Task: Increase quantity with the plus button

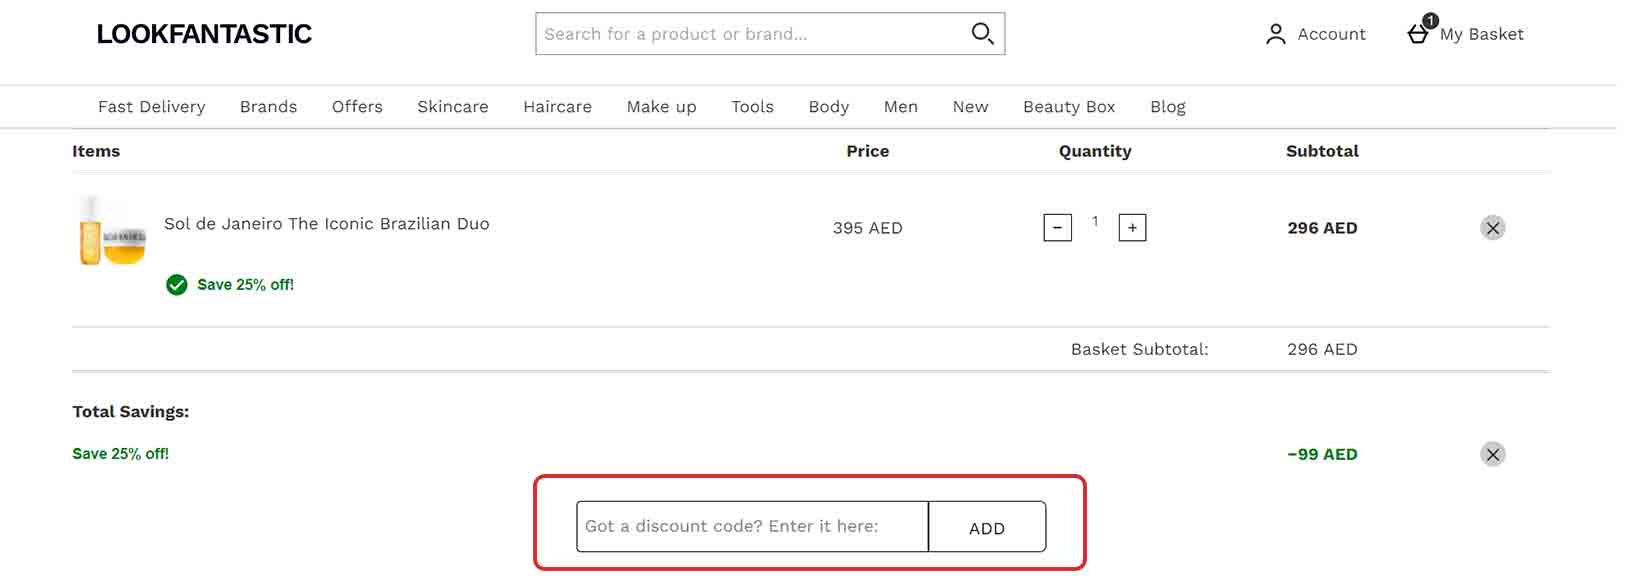Action: 1131,228
